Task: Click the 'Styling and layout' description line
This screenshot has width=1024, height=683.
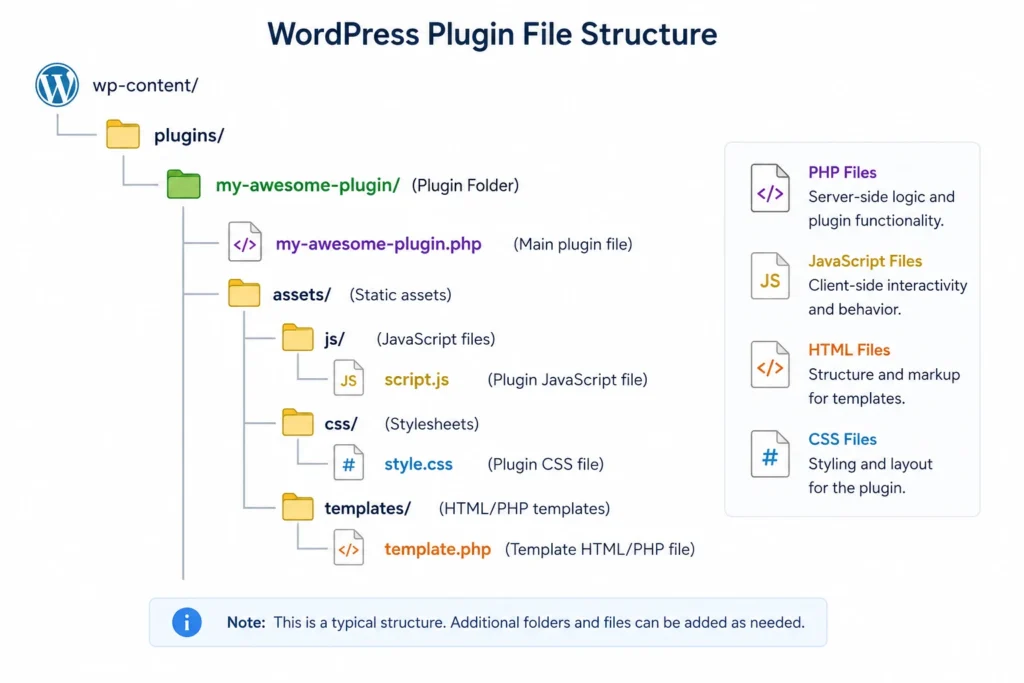Action: point(871,464)
